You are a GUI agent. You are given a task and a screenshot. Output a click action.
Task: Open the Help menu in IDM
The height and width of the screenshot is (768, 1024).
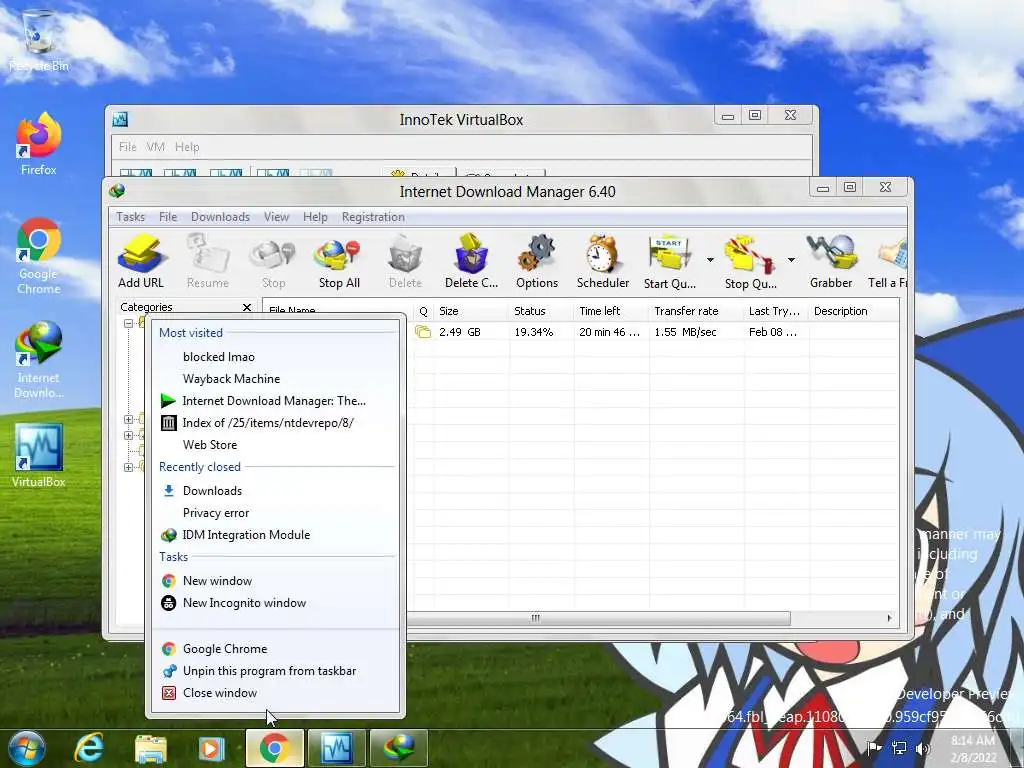(315, 217)
